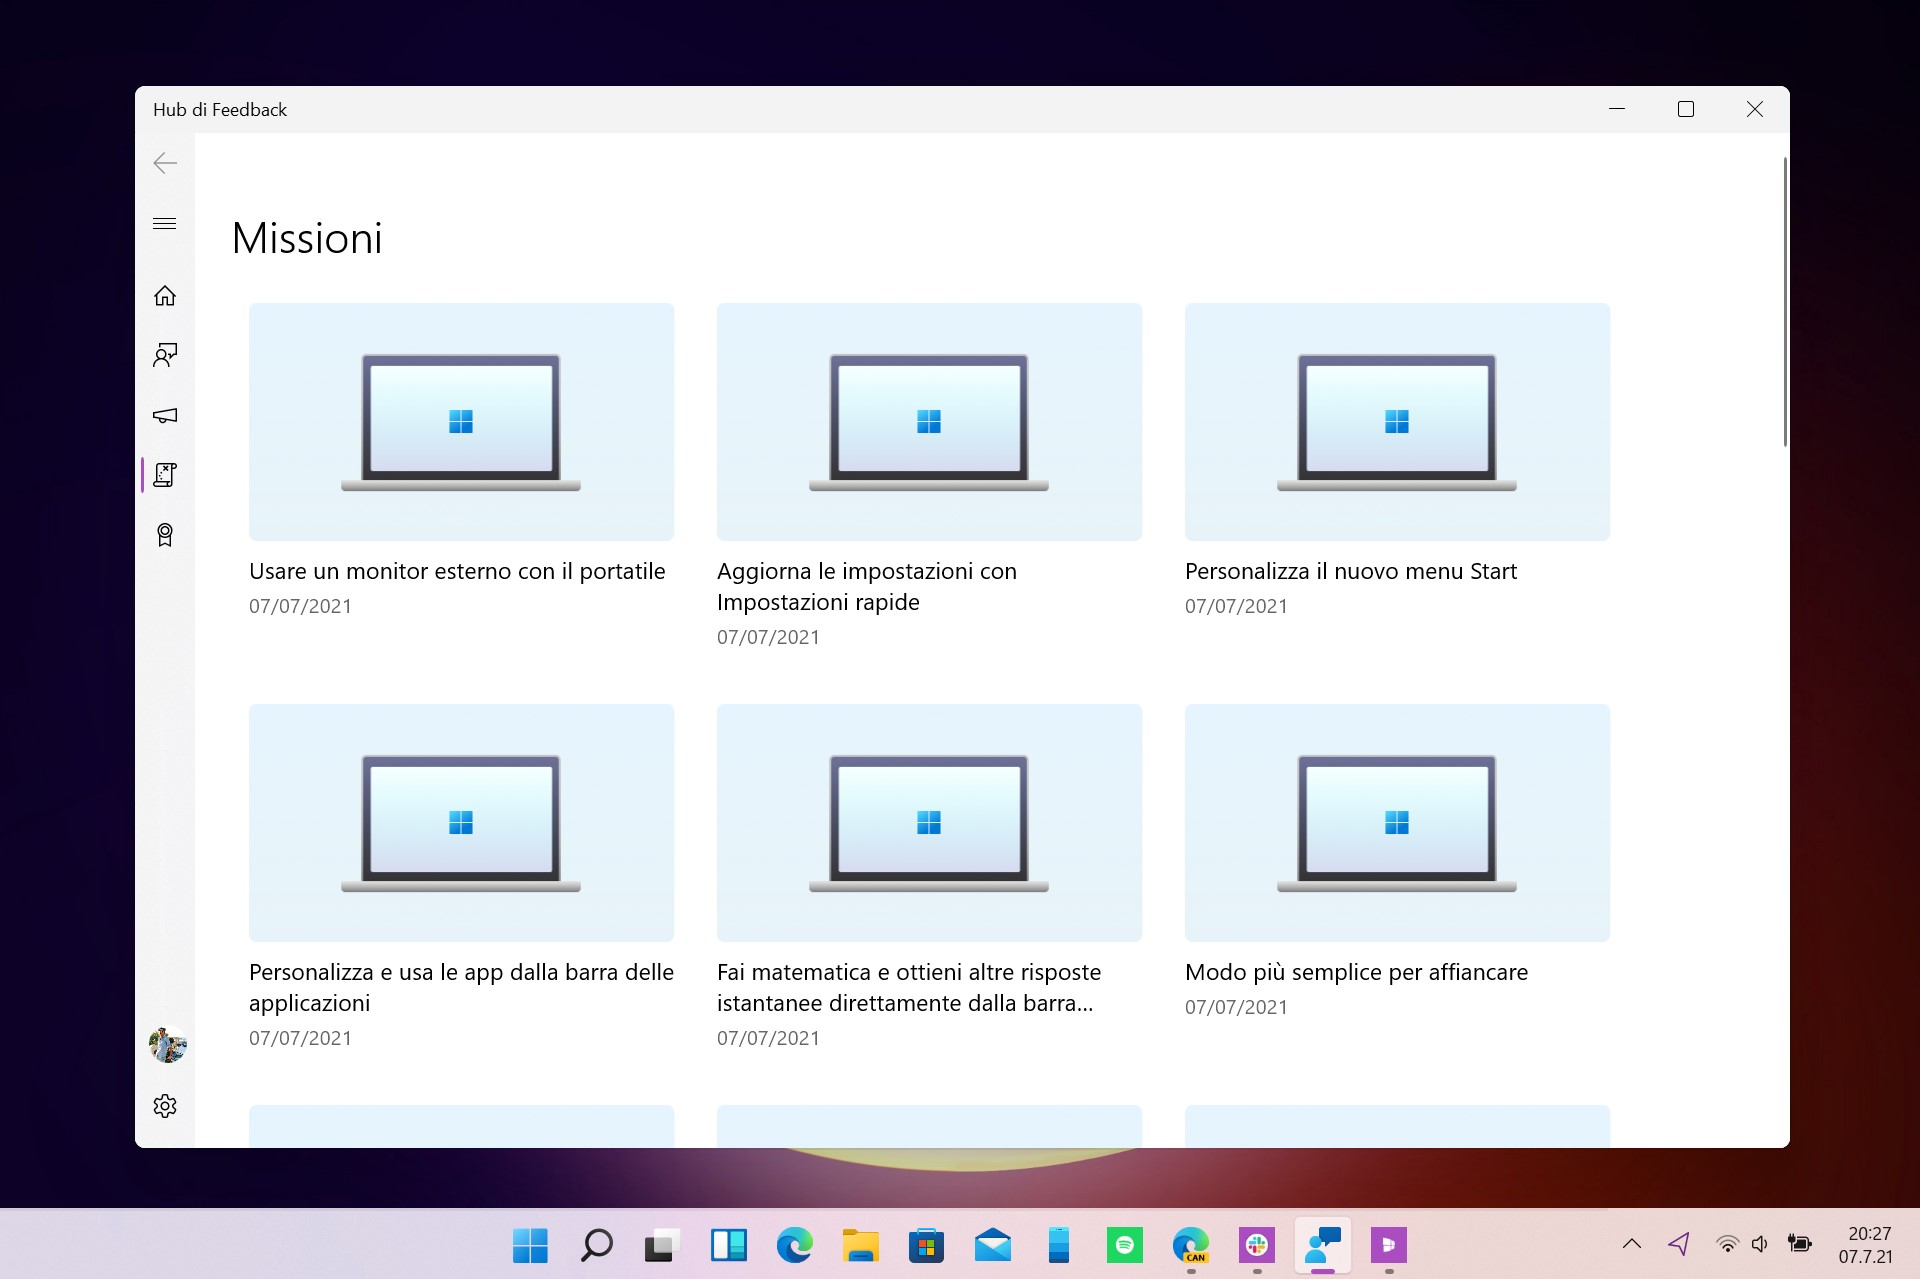Open thumbnail for taskbar apps mission
The image size is (1920, 1279).
pyautogui.click(x=461, y=823)
